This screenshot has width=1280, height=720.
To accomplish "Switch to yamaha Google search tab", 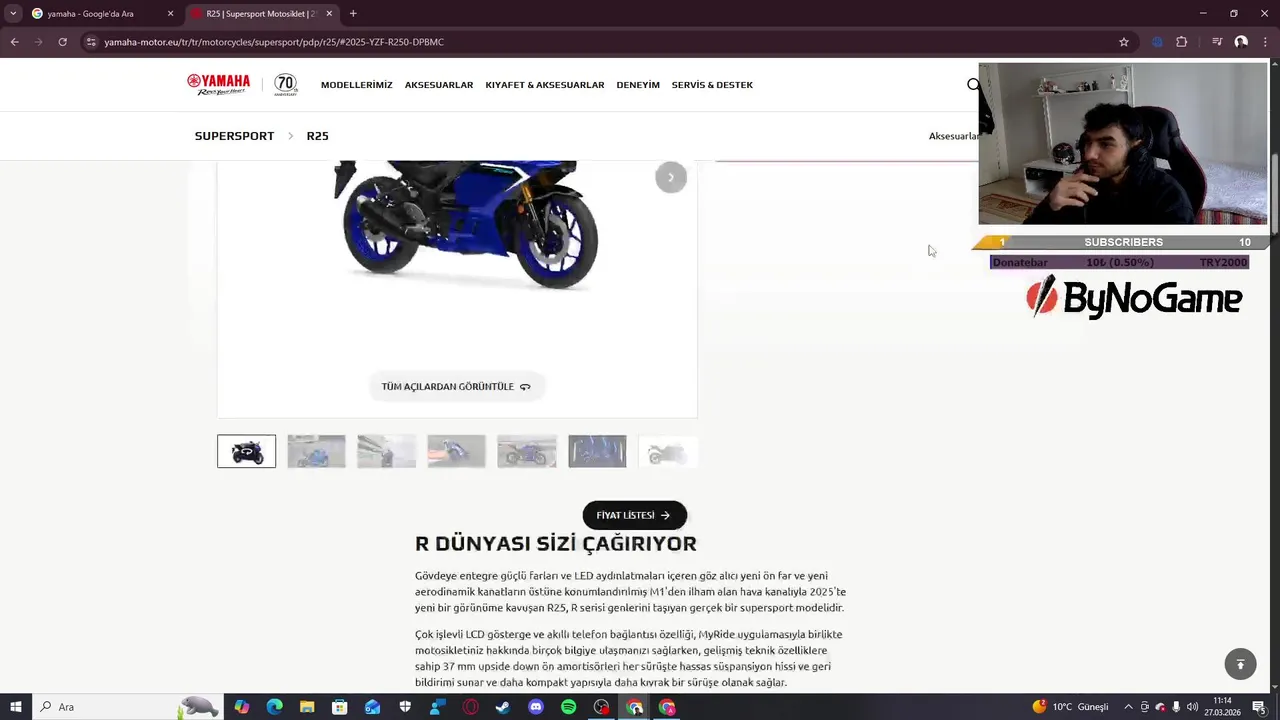I will [x=102, y=14].
